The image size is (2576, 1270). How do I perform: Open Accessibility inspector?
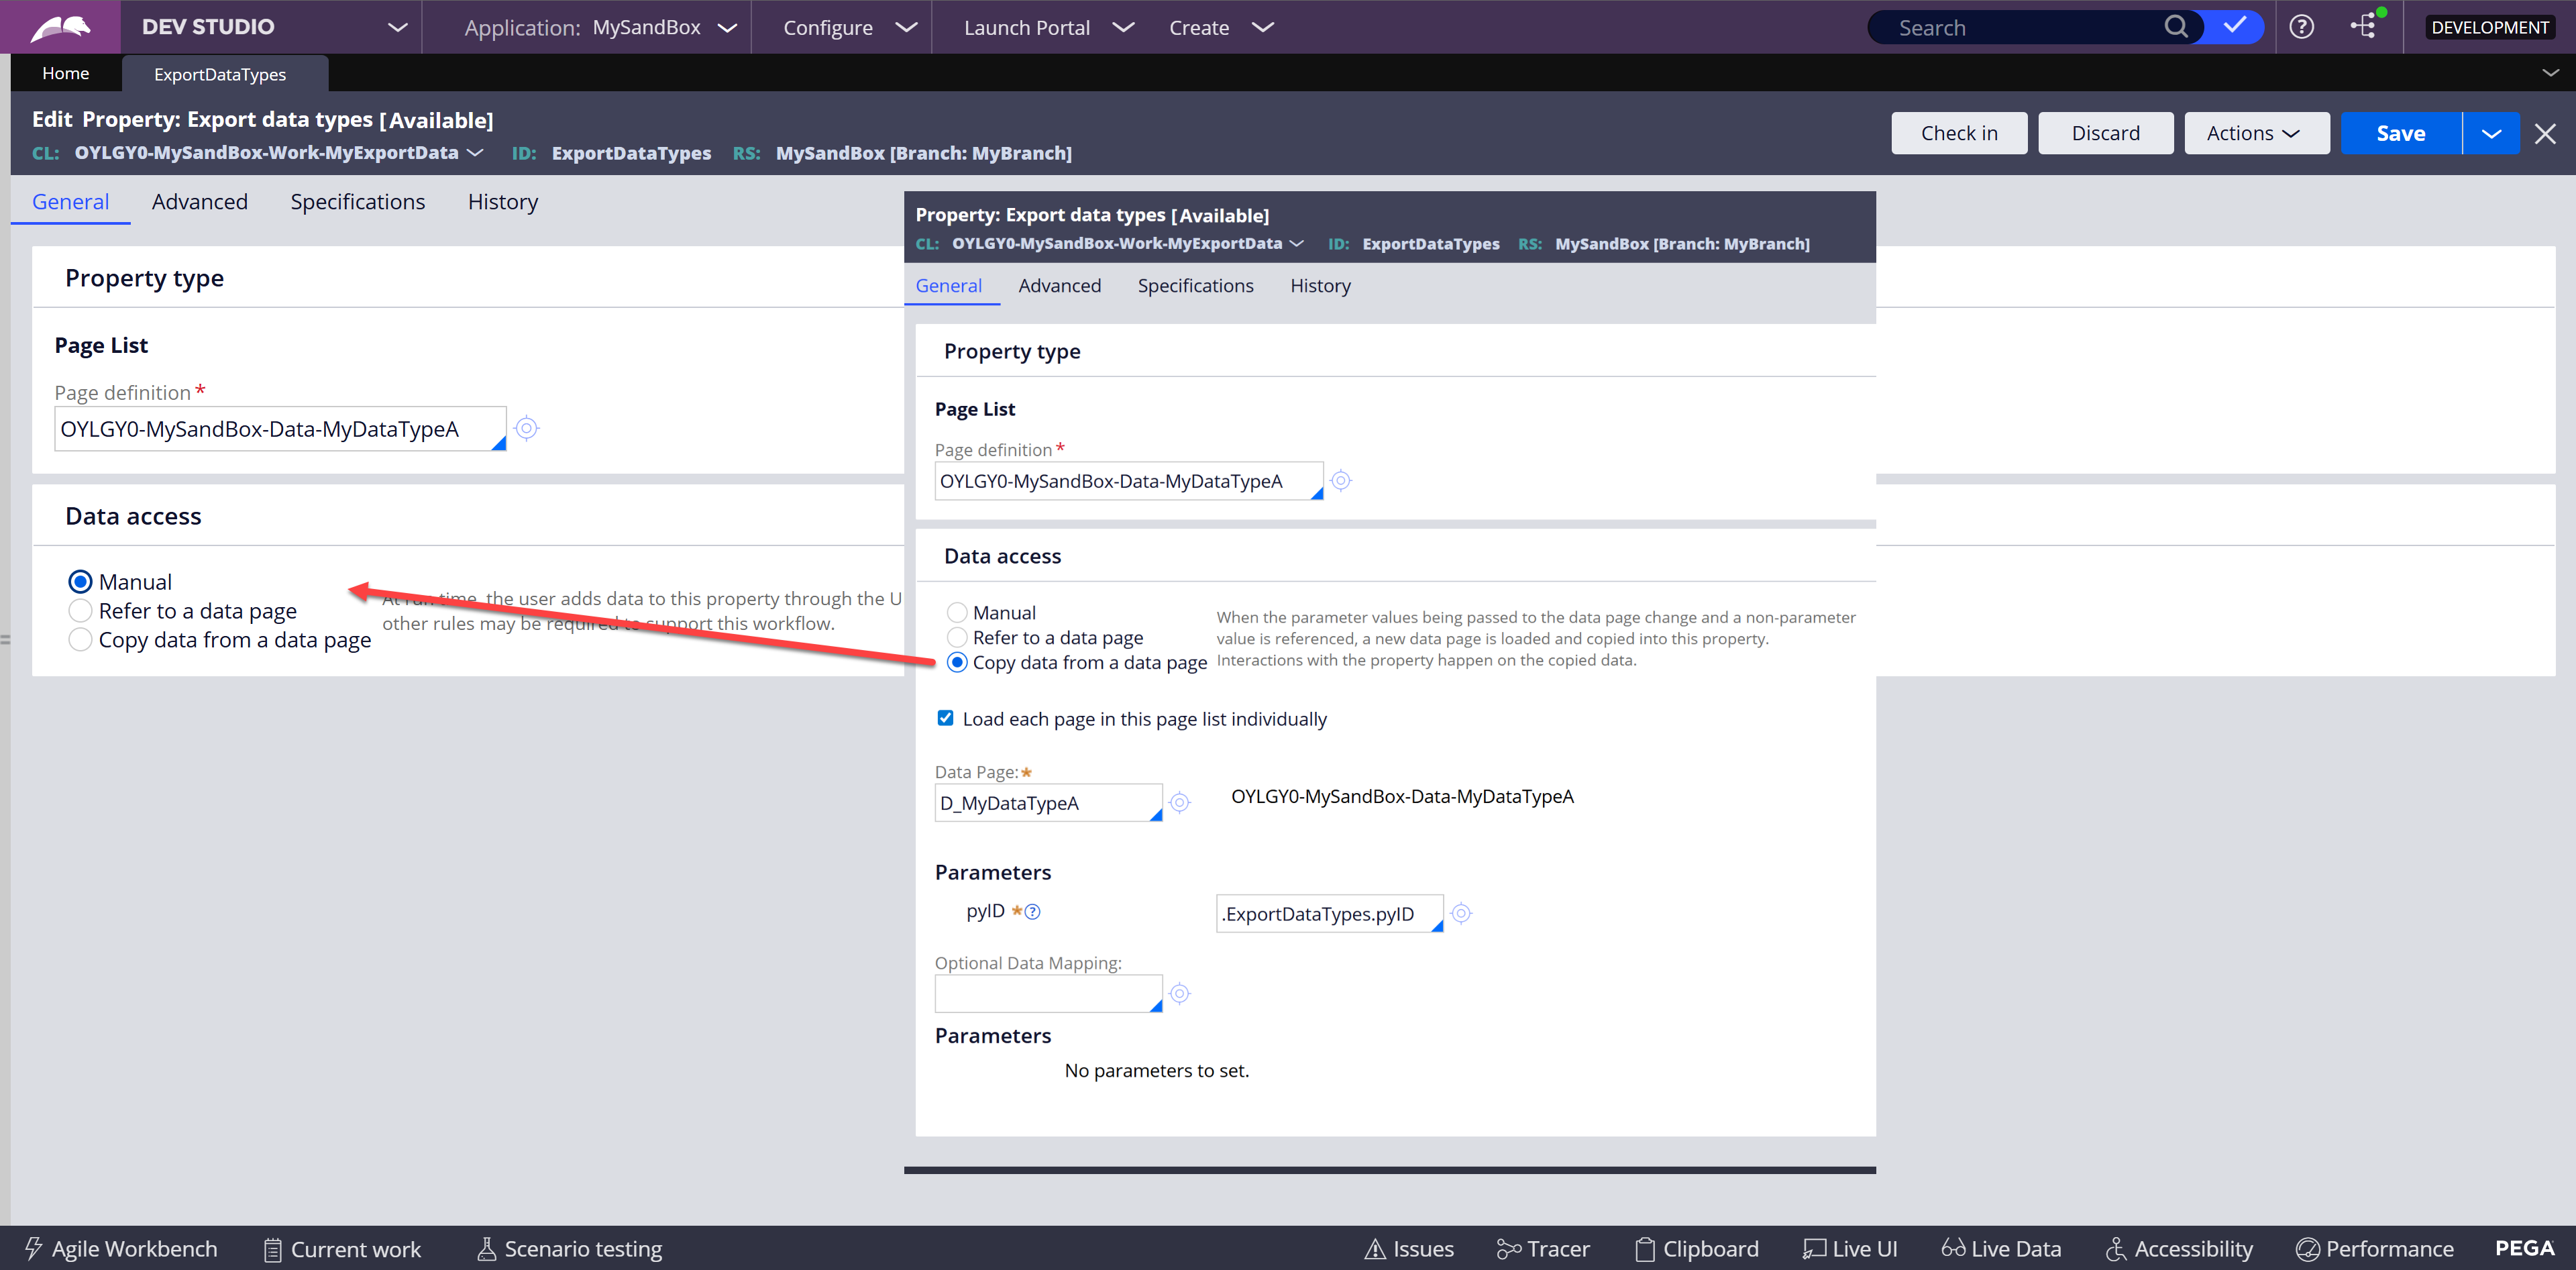2179,1249
